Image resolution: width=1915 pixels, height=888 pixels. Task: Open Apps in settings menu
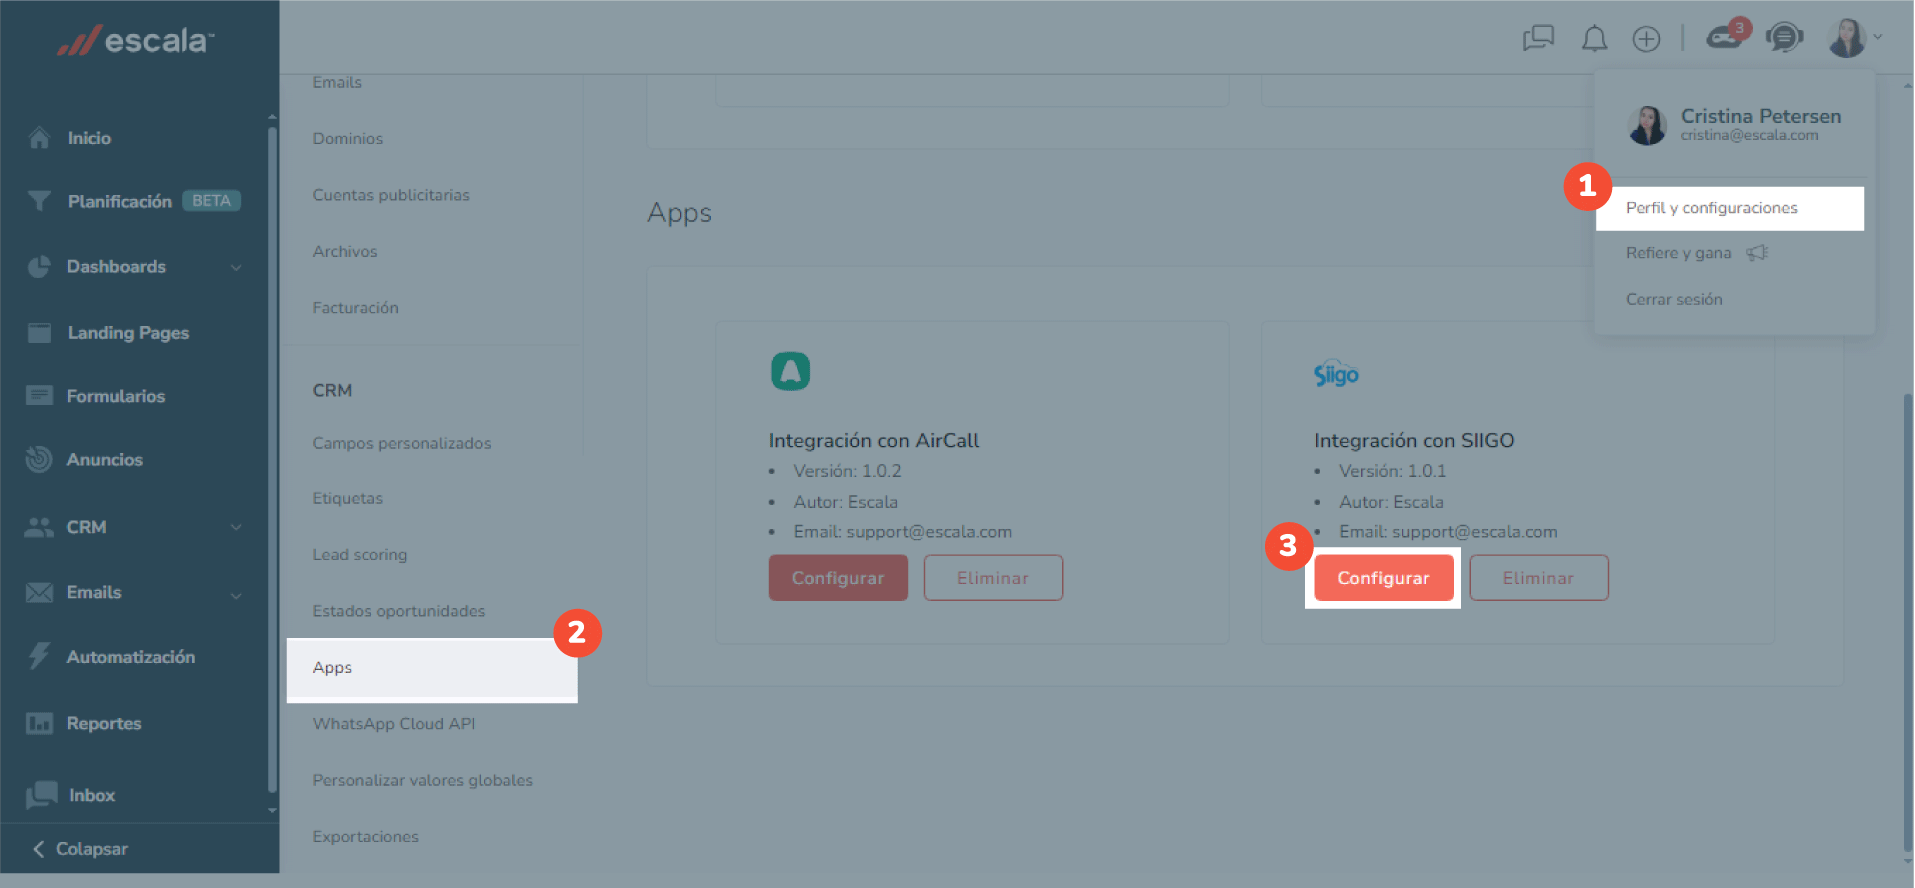432,668
